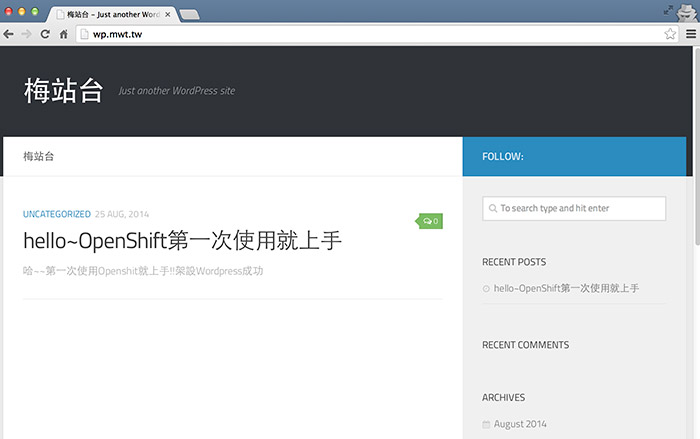Open recent post hello~OpenShift in sidebar

point(566,288)
